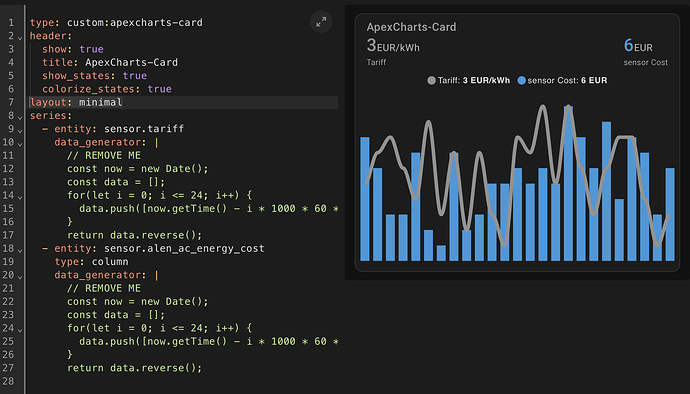Toggle the sensor Cost series in legend

[562, 81]
